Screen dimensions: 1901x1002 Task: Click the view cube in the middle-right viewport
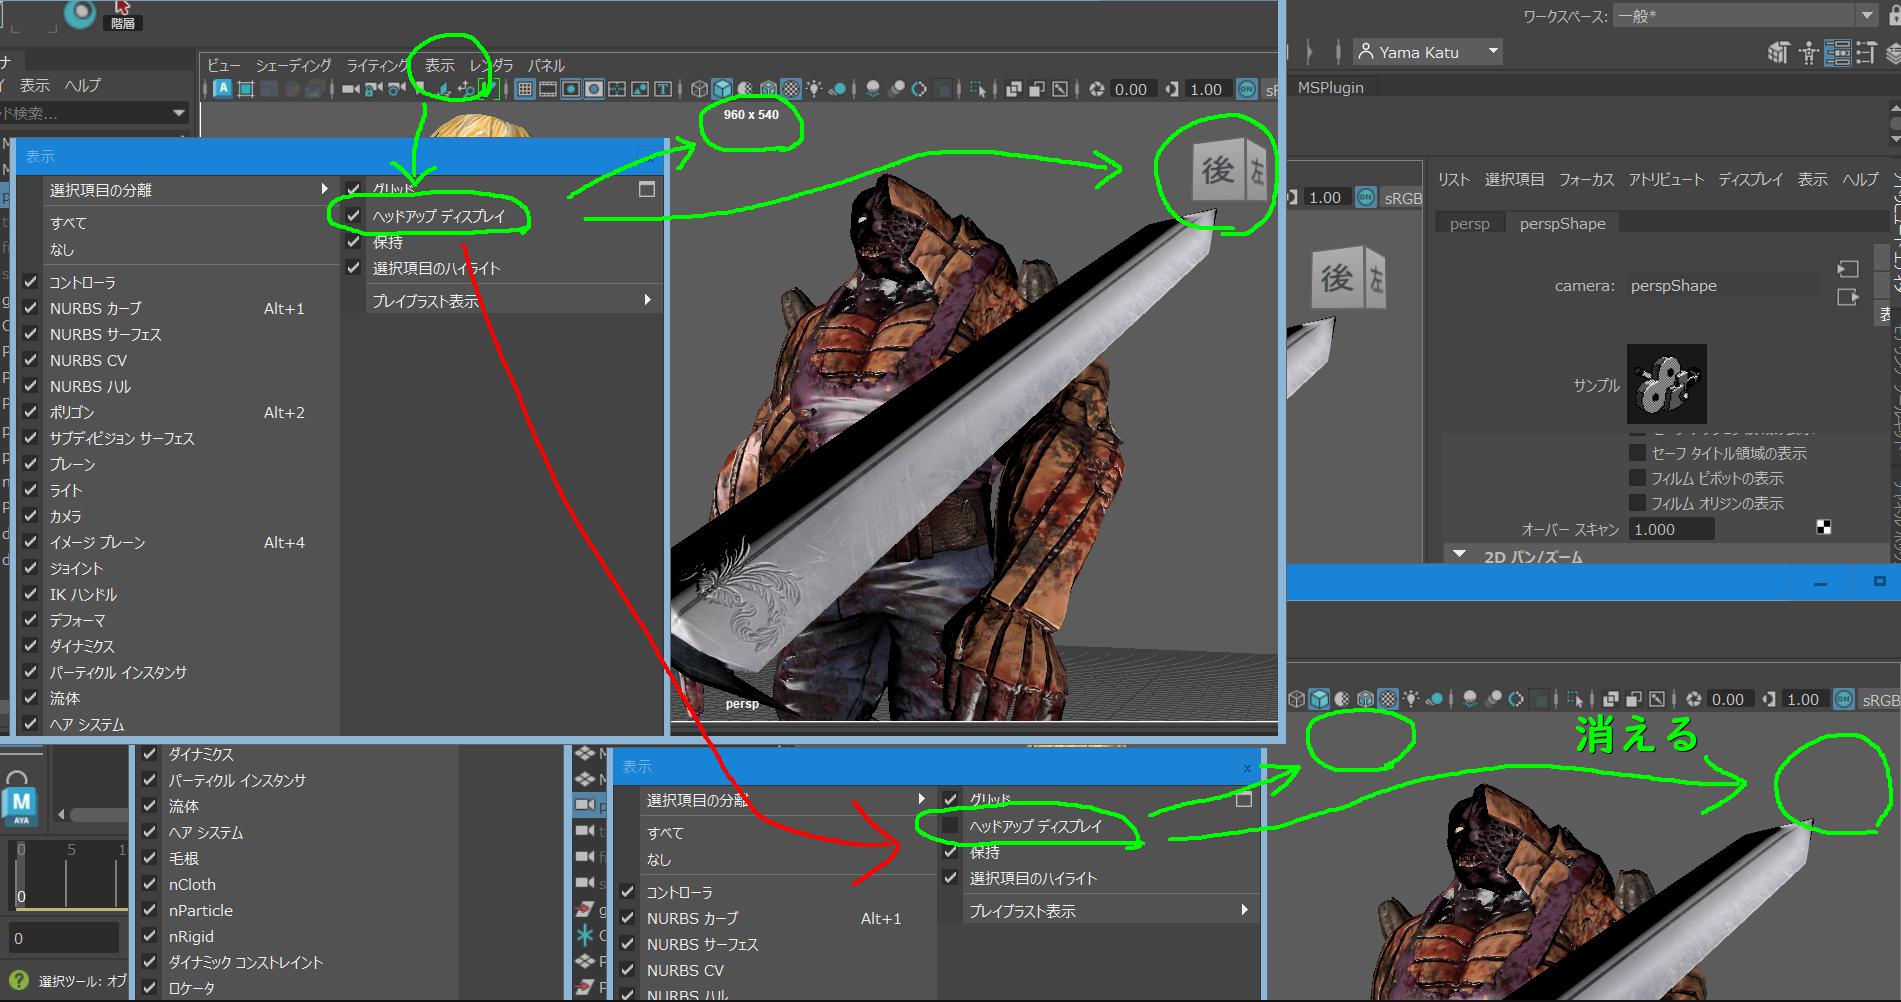click(1349, 279)
